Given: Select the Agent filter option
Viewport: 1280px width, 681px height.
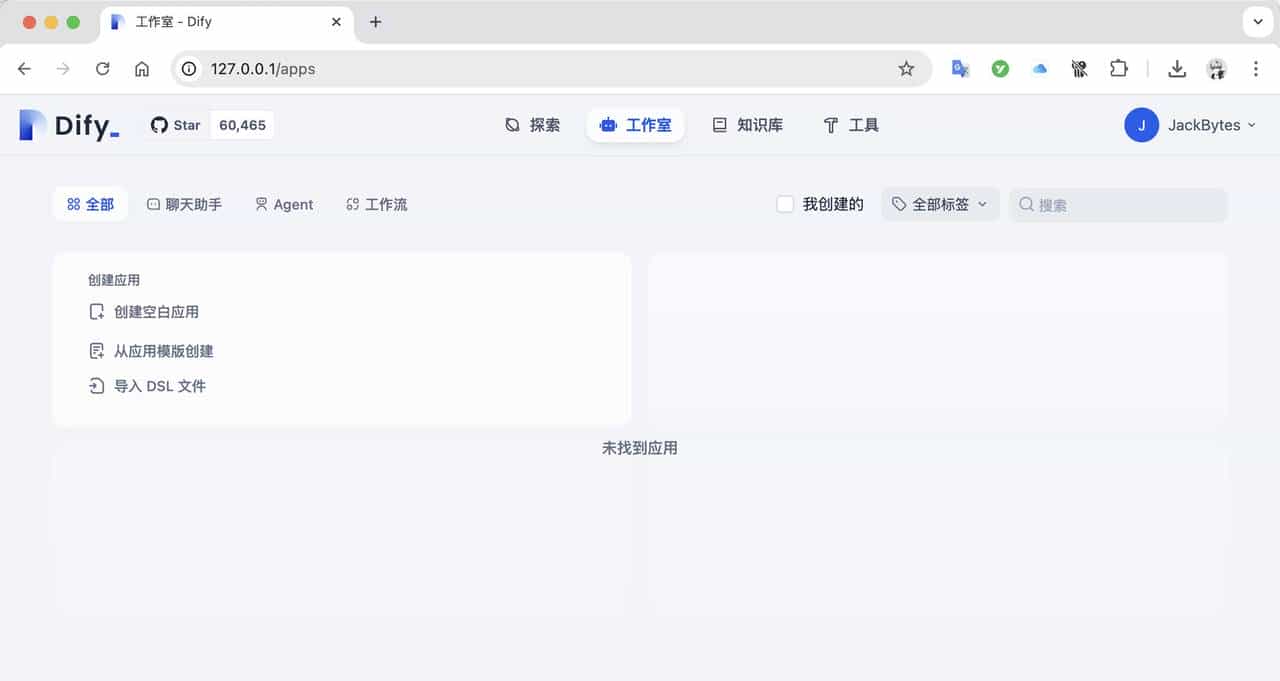Looking at the screenshot, I should click(284, 204).
